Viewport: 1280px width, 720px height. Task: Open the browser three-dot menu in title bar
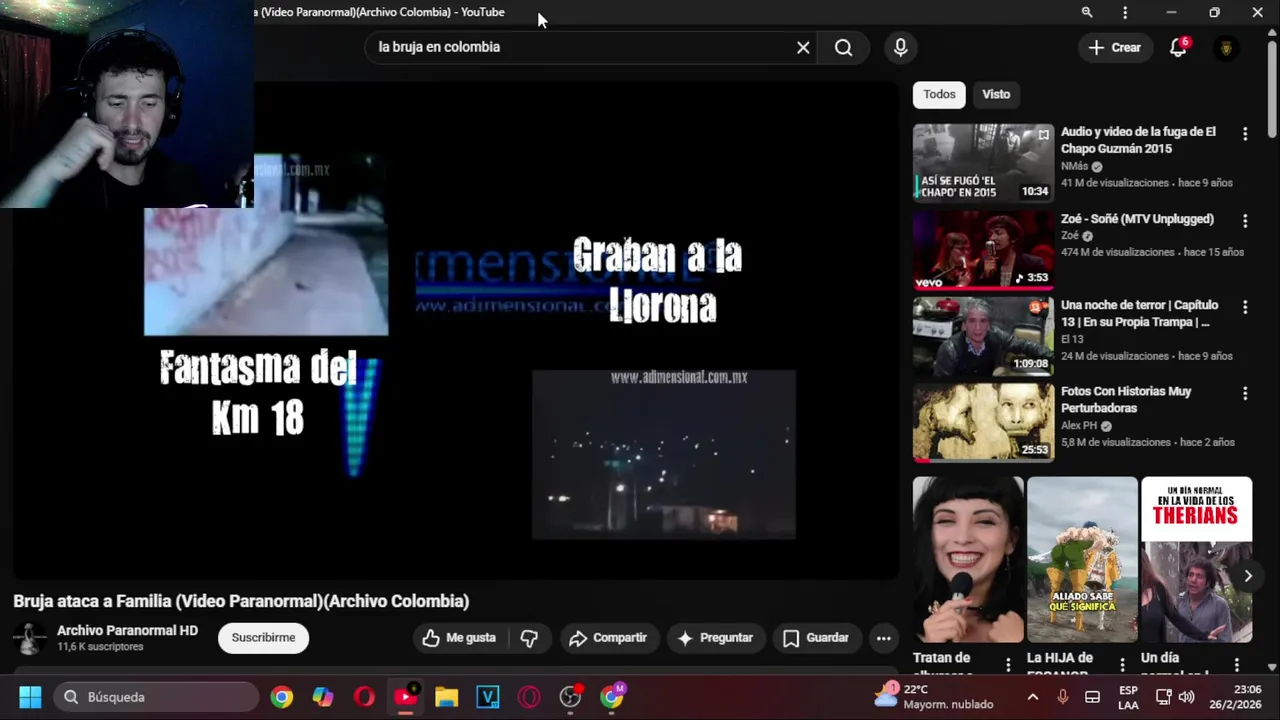(x=1125, y=12)
